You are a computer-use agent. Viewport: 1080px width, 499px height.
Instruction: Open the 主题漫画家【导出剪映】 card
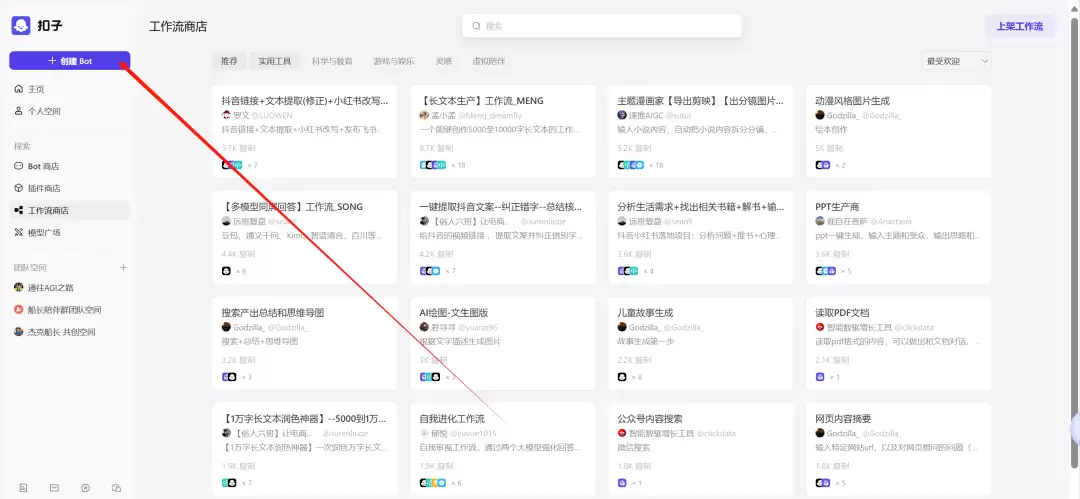(x=701, y=132)
